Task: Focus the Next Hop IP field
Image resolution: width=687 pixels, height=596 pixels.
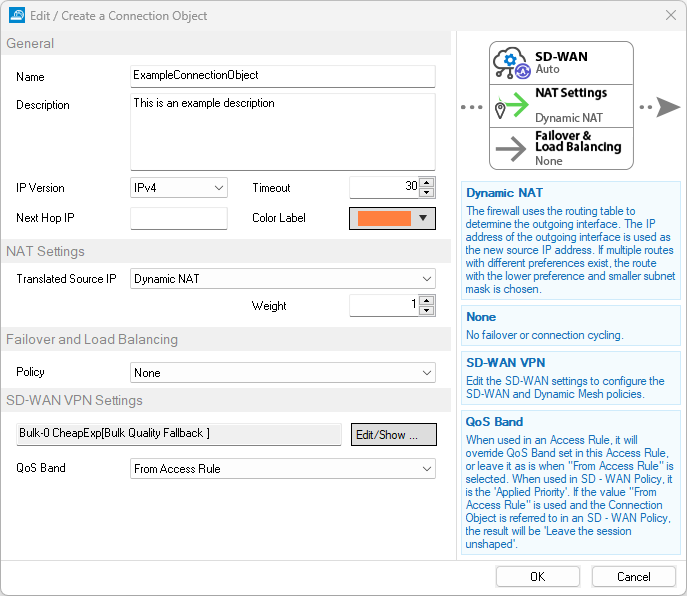Action: tap(179, 218)
